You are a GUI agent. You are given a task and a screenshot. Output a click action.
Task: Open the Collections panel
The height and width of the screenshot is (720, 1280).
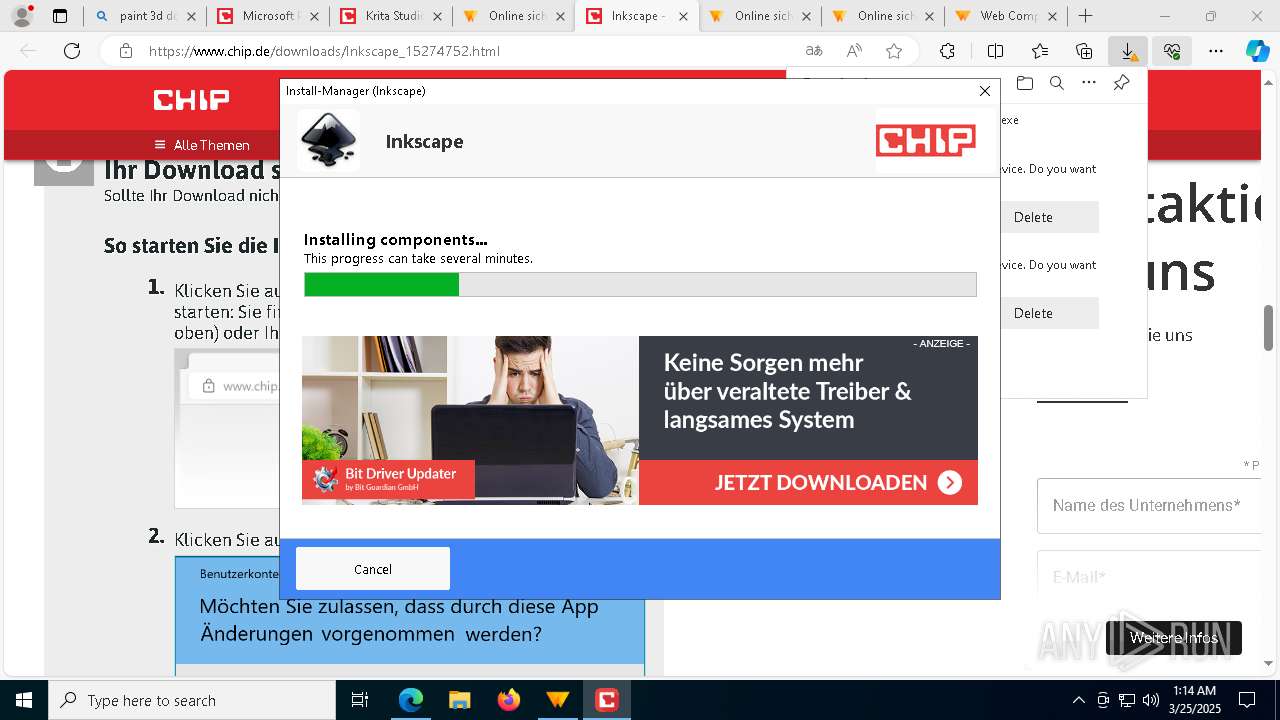pos(1084,51)
